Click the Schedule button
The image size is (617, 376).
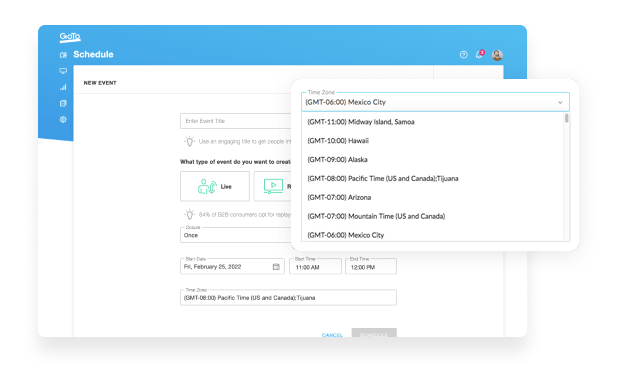tap(374, 333)
